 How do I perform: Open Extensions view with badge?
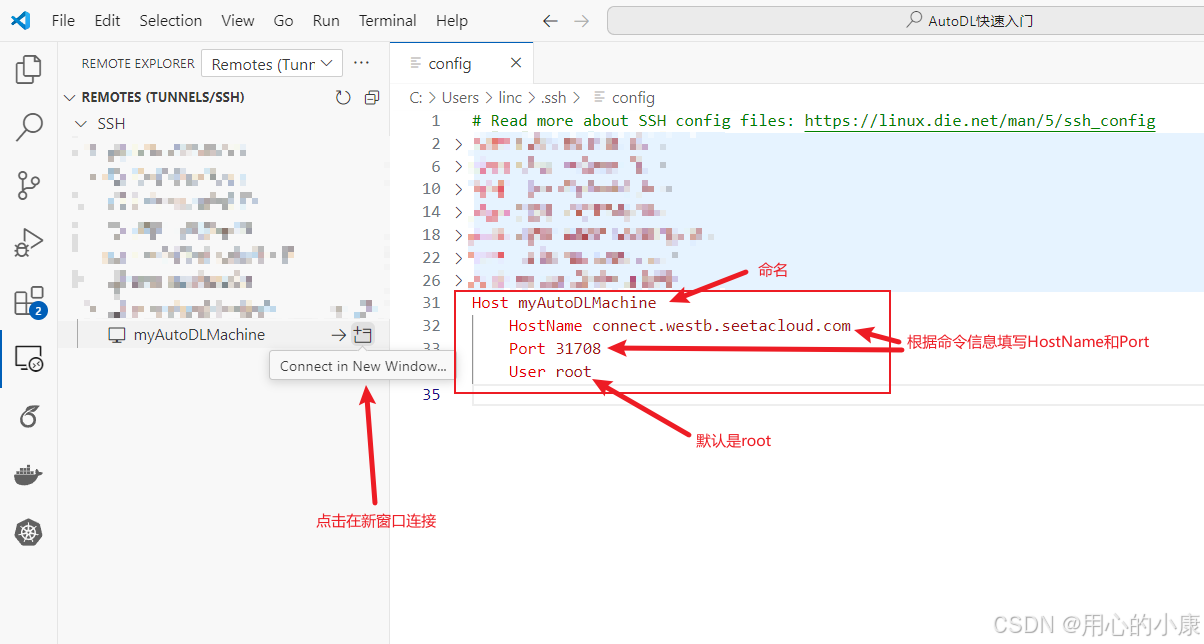pyautogui.click(x=29, y=302)
